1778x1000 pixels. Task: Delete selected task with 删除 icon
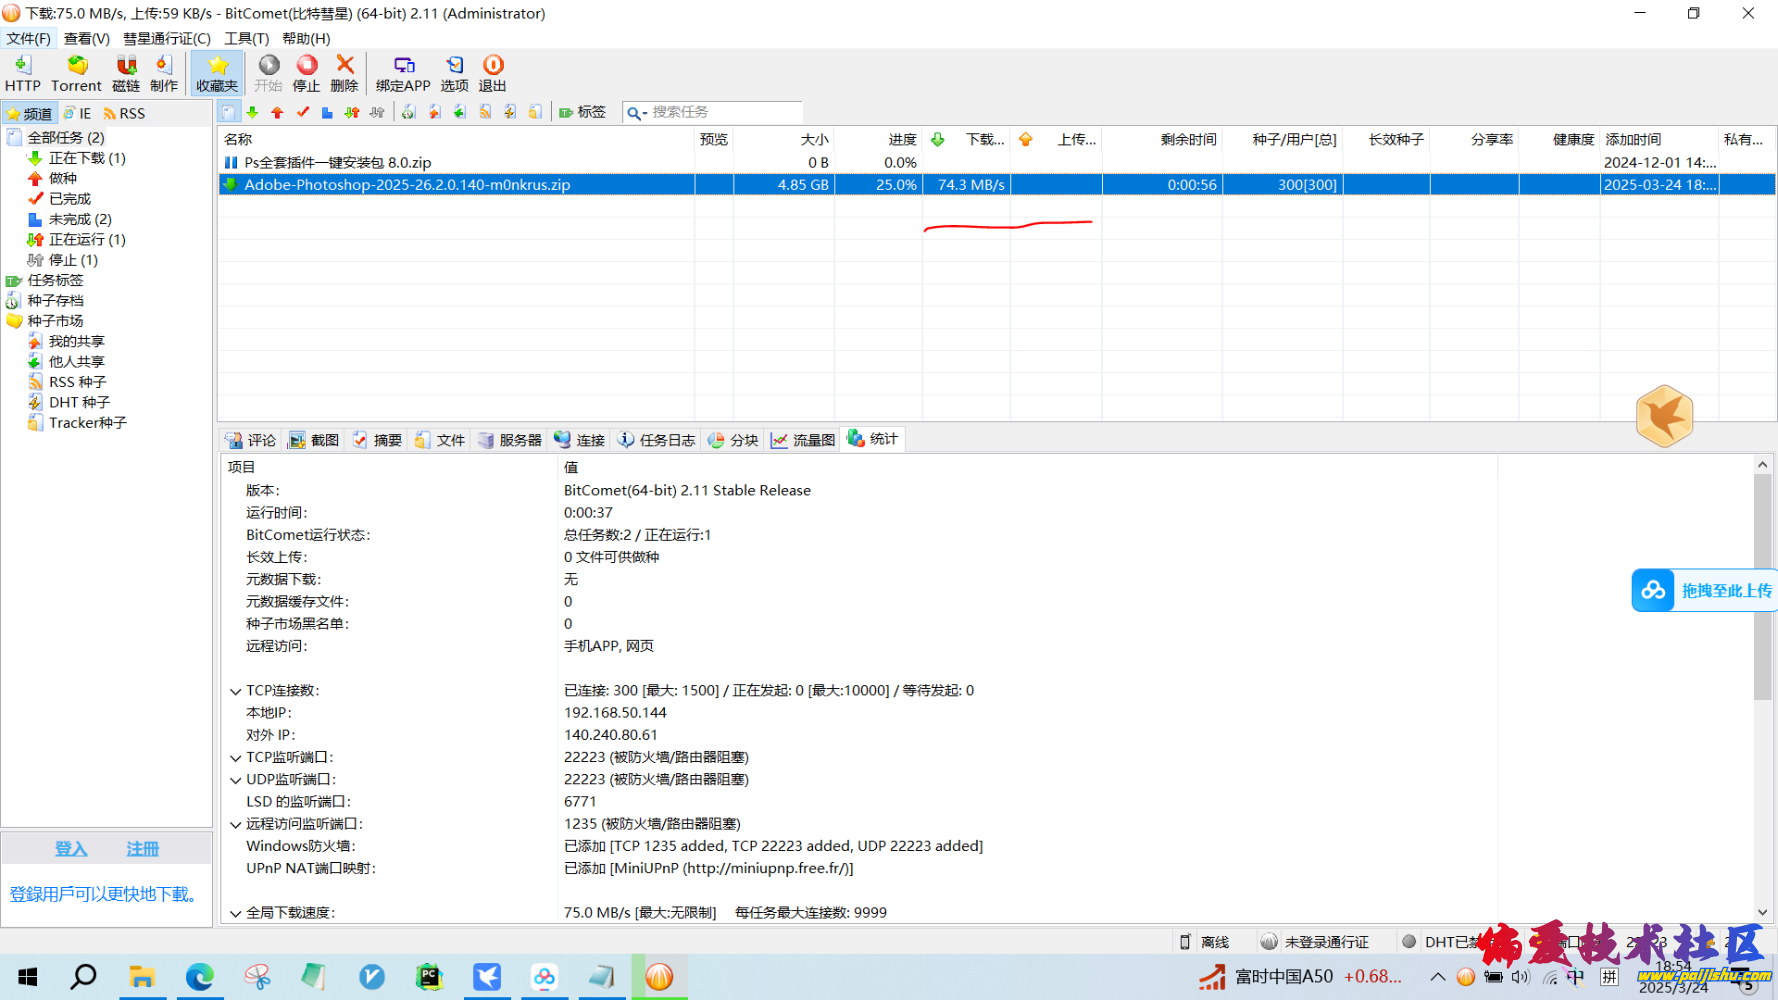point(344,73)
